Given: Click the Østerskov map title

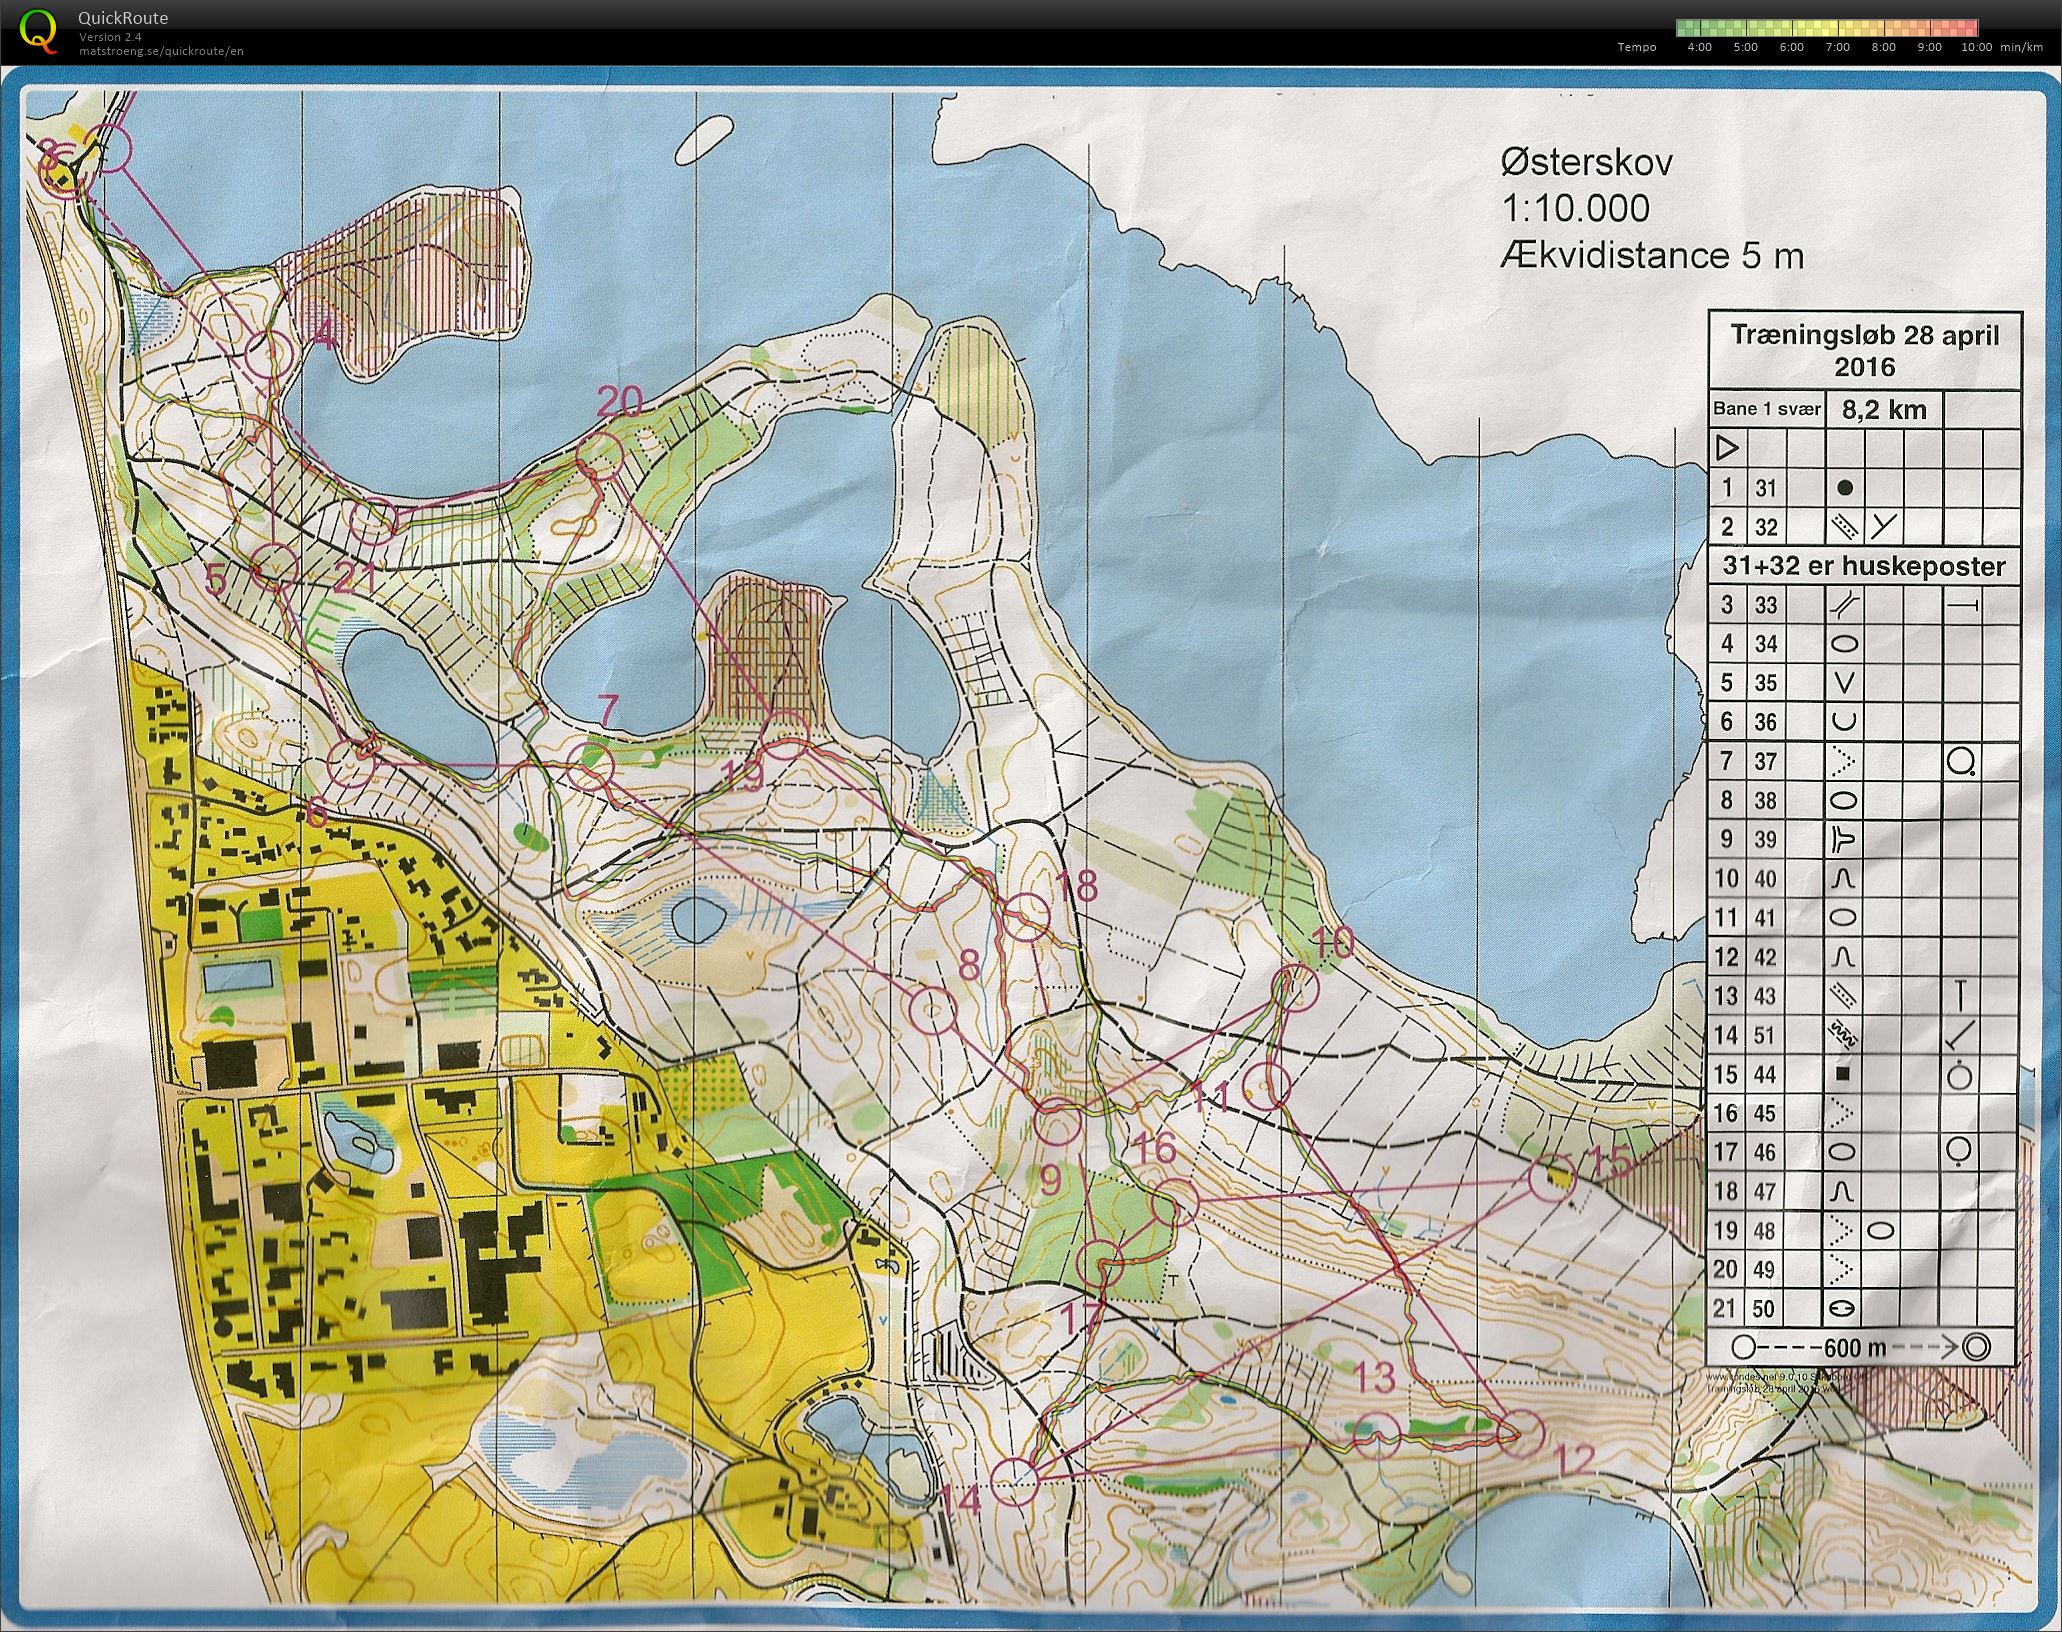Looking at the screenshot, I should (1586, 163).
